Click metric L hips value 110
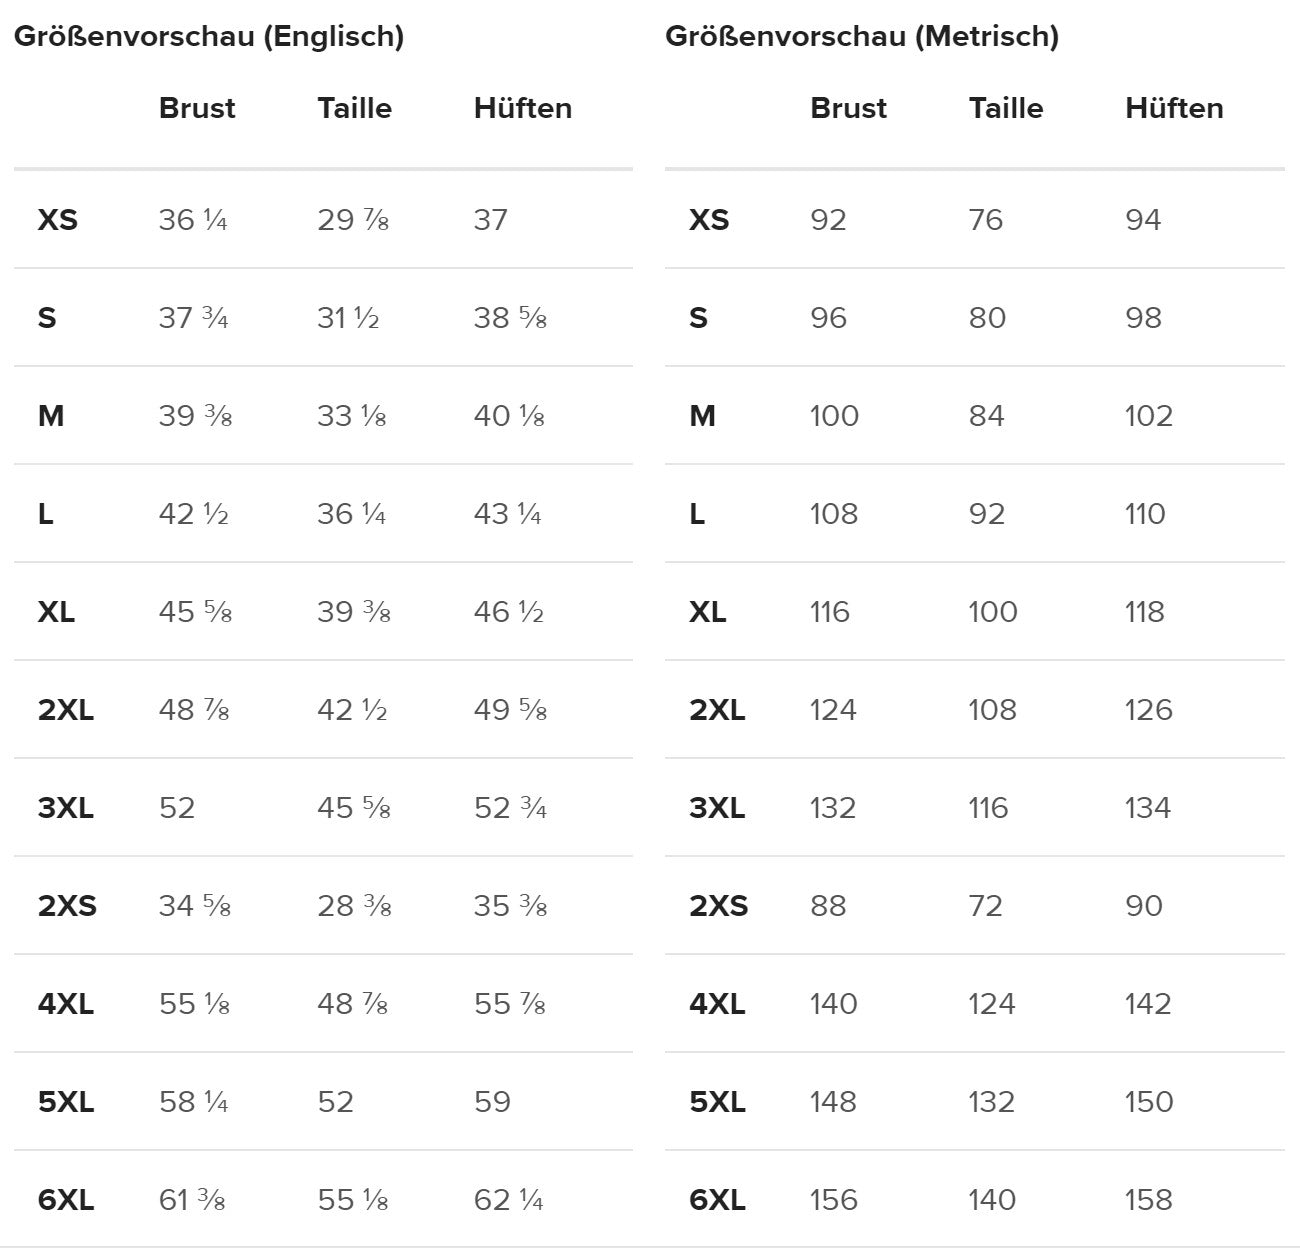The image size is (1300, 1252). 1145,514
